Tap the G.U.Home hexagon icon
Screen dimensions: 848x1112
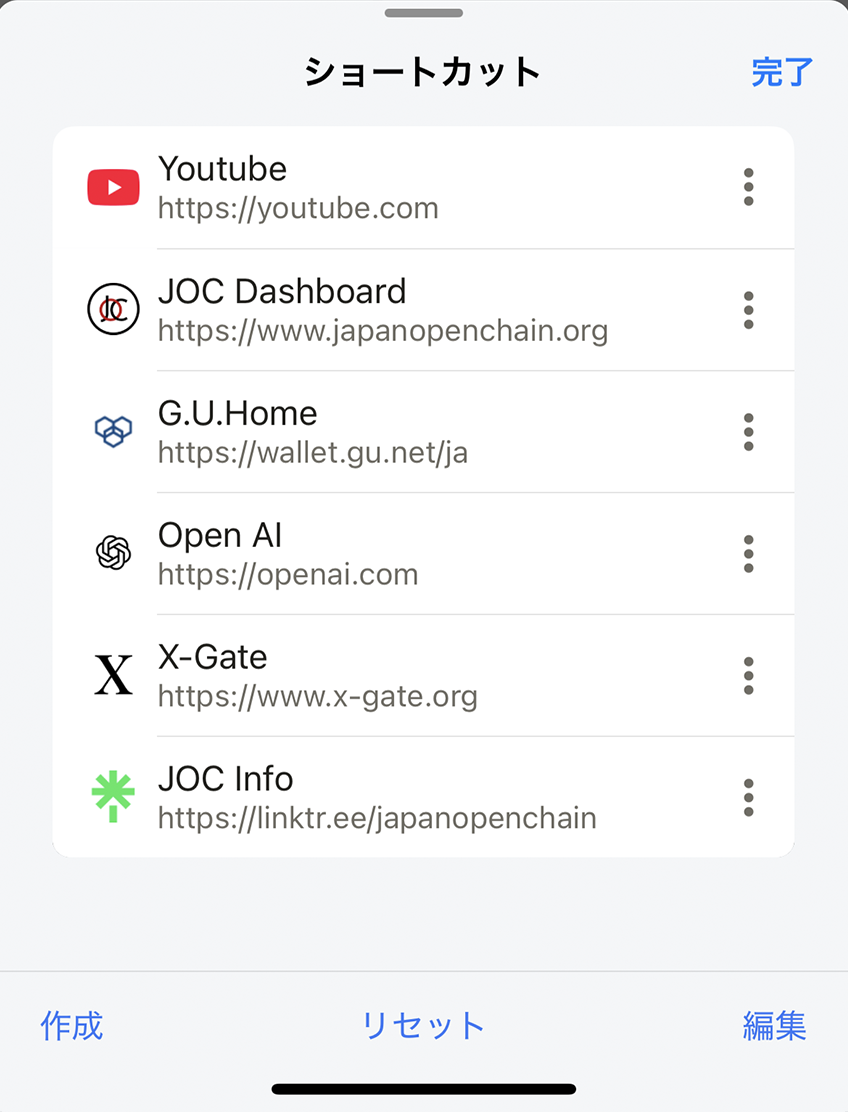click(113, 432)
